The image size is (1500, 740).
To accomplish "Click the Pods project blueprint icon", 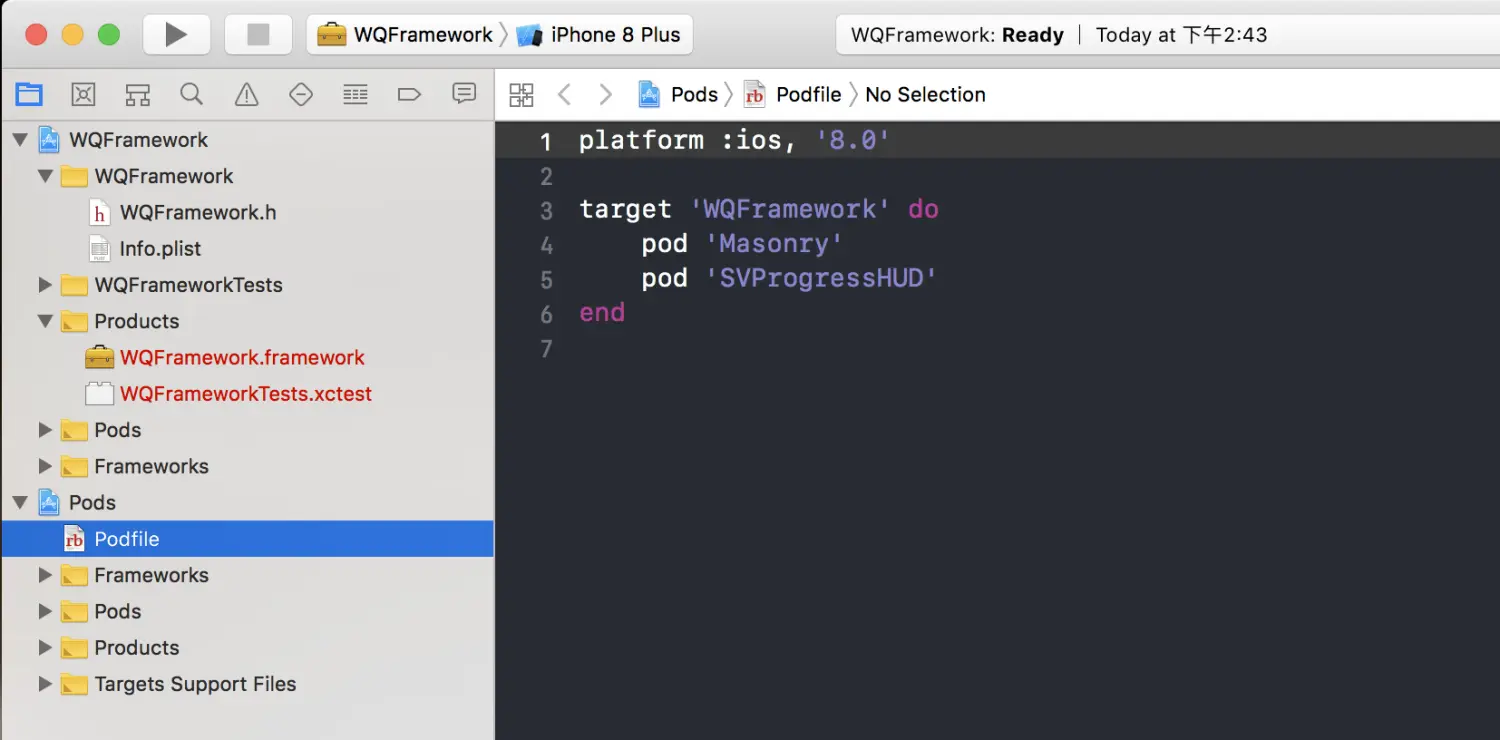I will click(x=49, y=502).
